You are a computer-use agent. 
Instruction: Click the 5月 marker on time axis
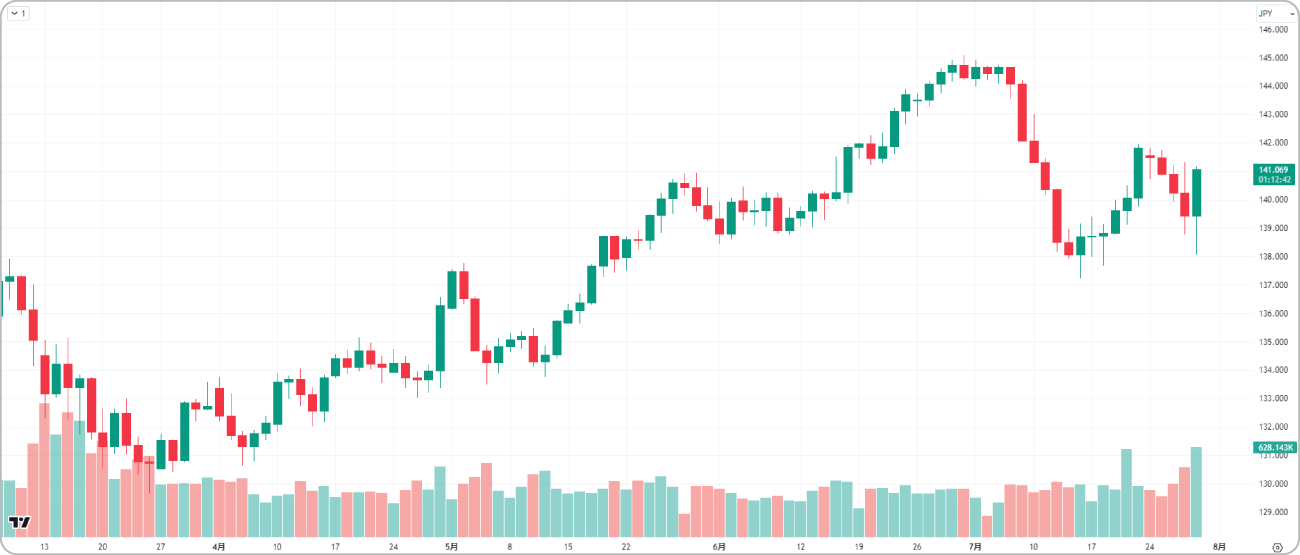pos(451,547)
